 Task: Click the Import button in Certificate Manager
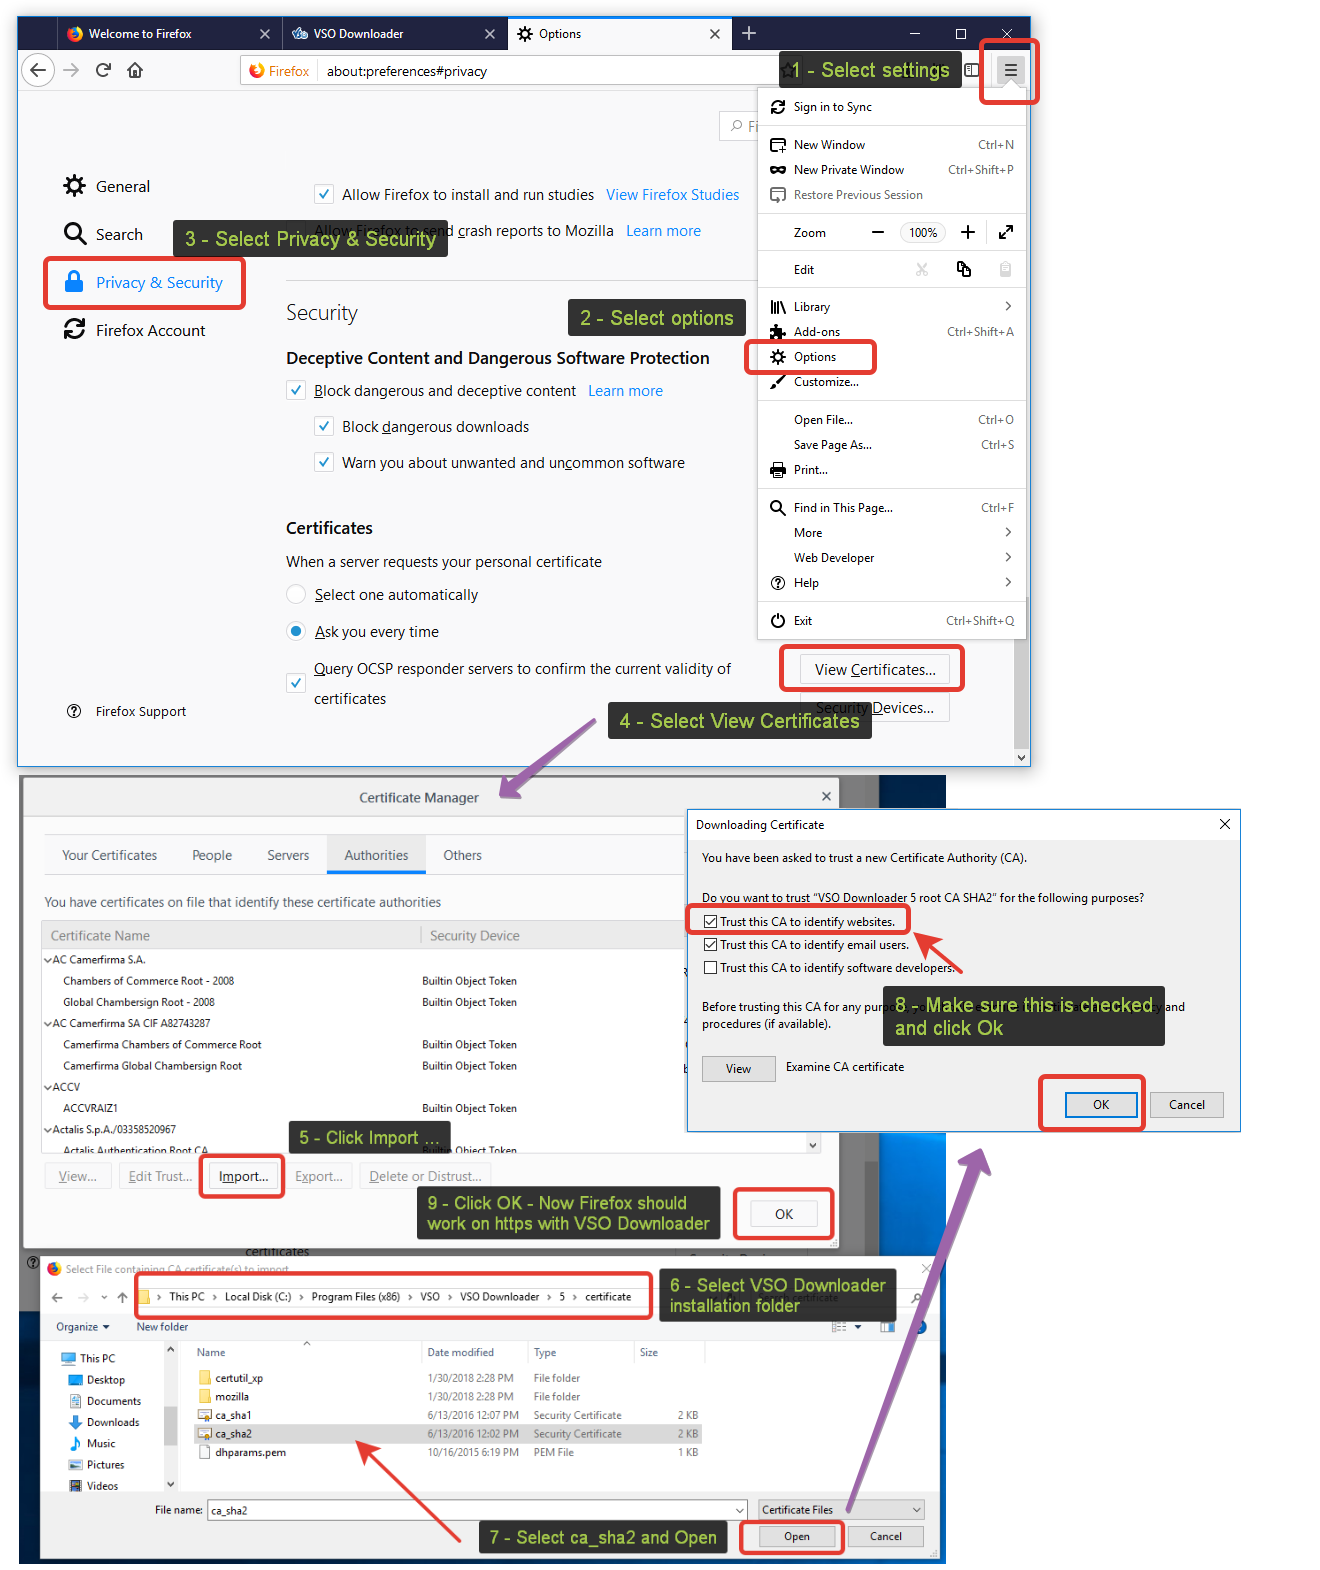tap(244, 1176)
